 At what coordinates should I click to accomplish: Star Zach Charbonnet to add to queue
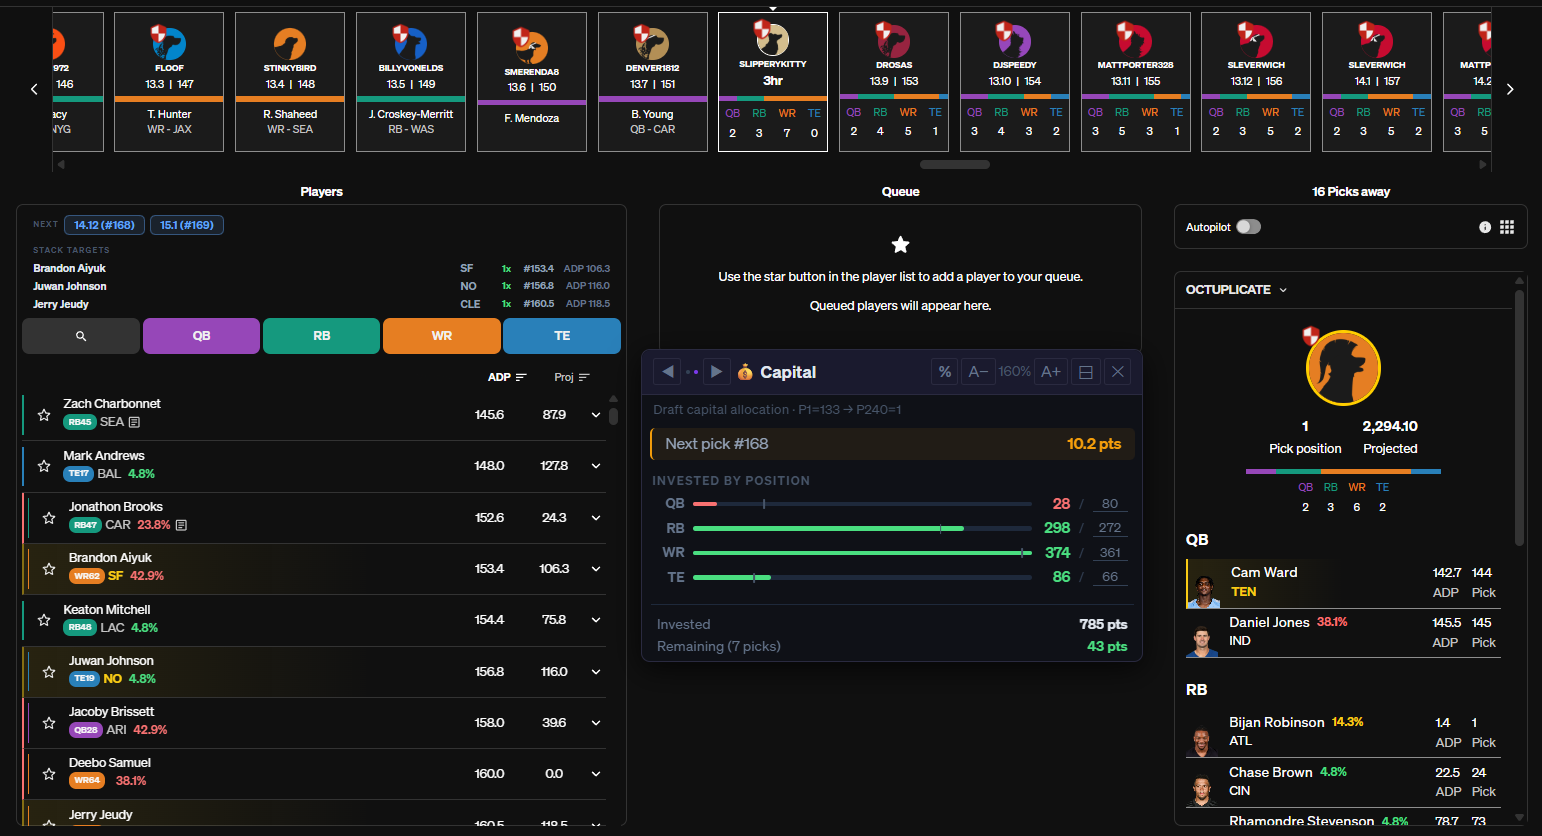pyautogui.click(x=44, y=414)
